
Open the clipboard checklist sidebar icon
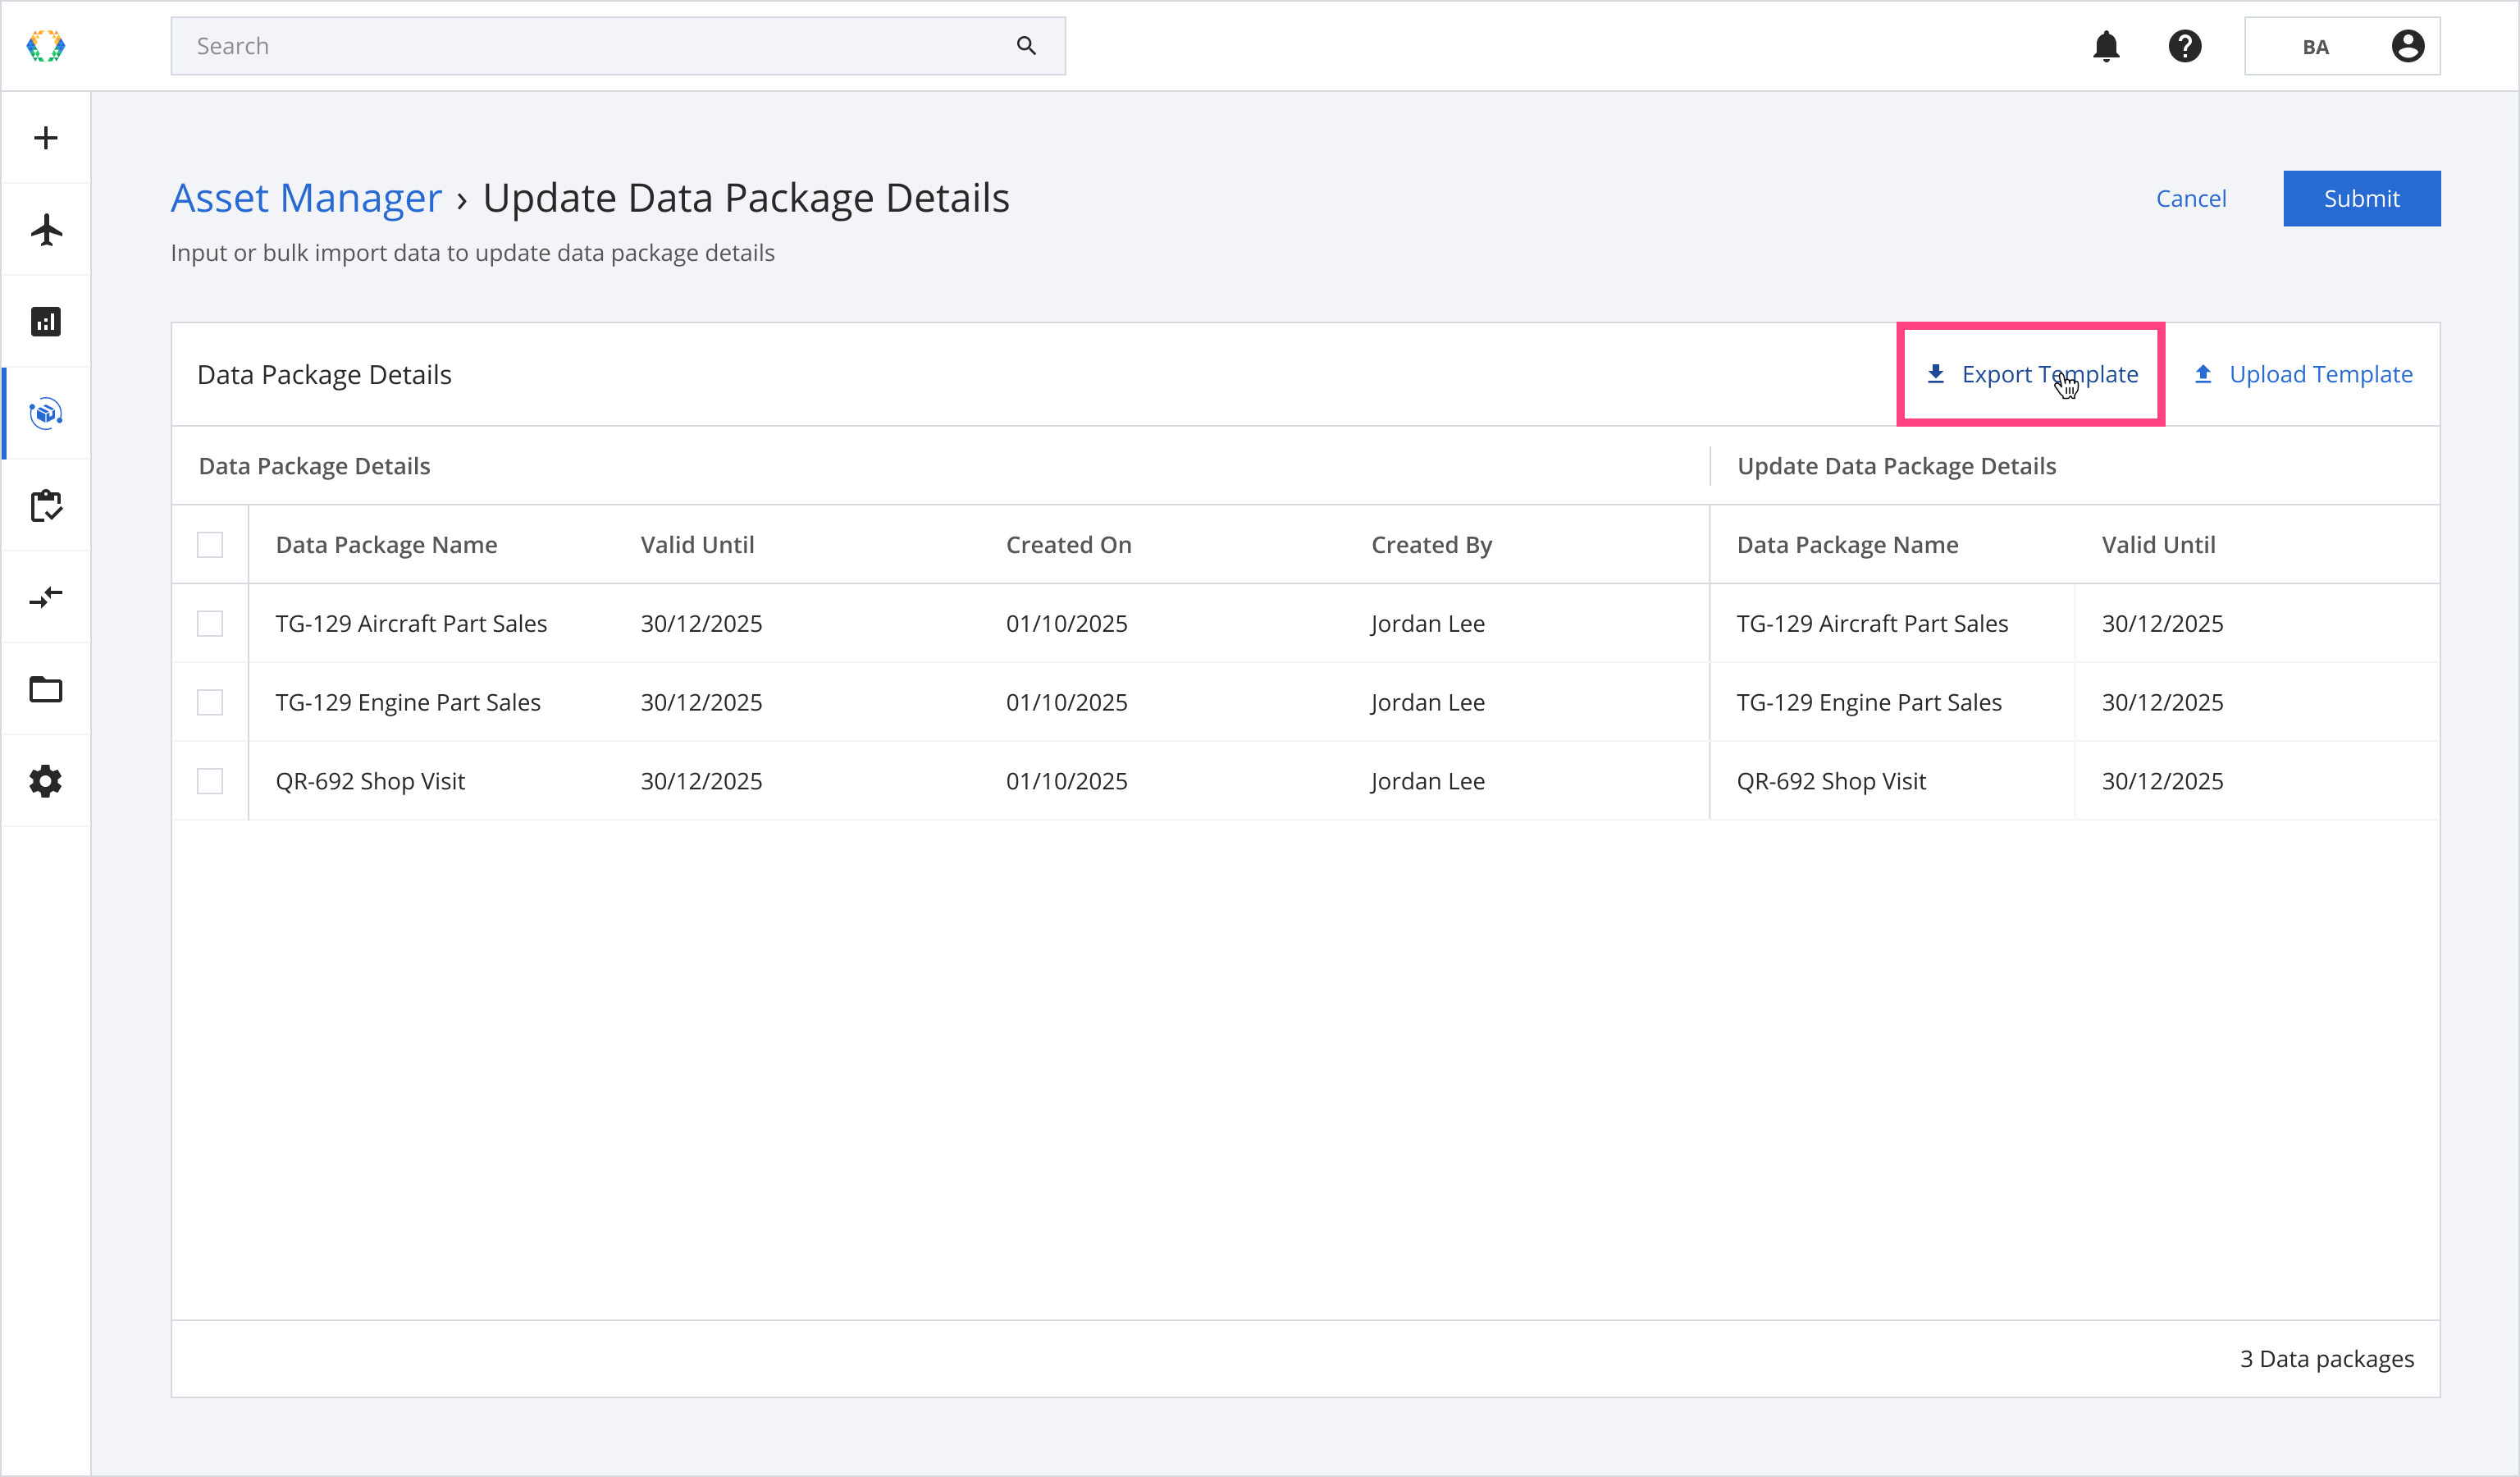tap(46, 506)
